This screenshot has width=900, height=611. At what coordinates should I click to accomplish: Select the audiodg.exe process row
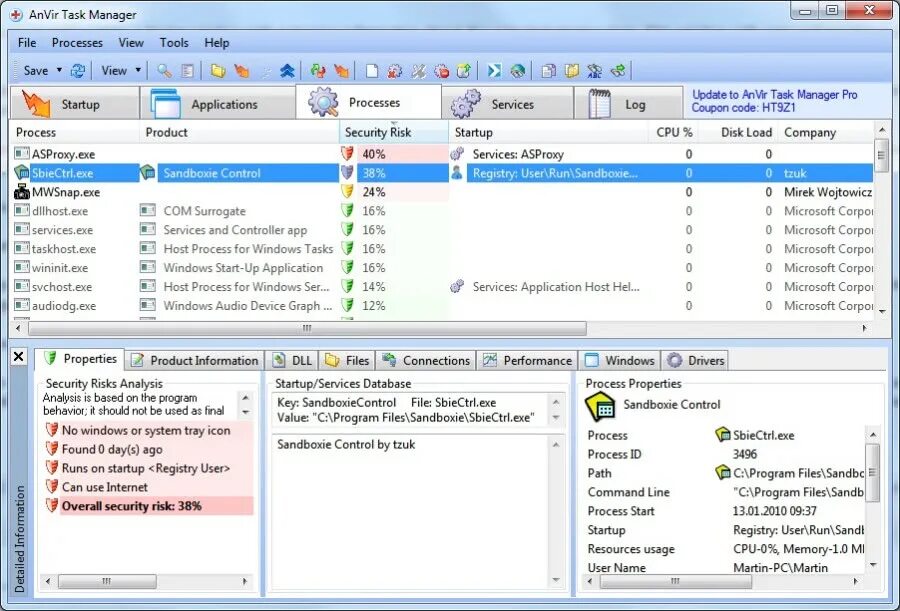[443, 306]
